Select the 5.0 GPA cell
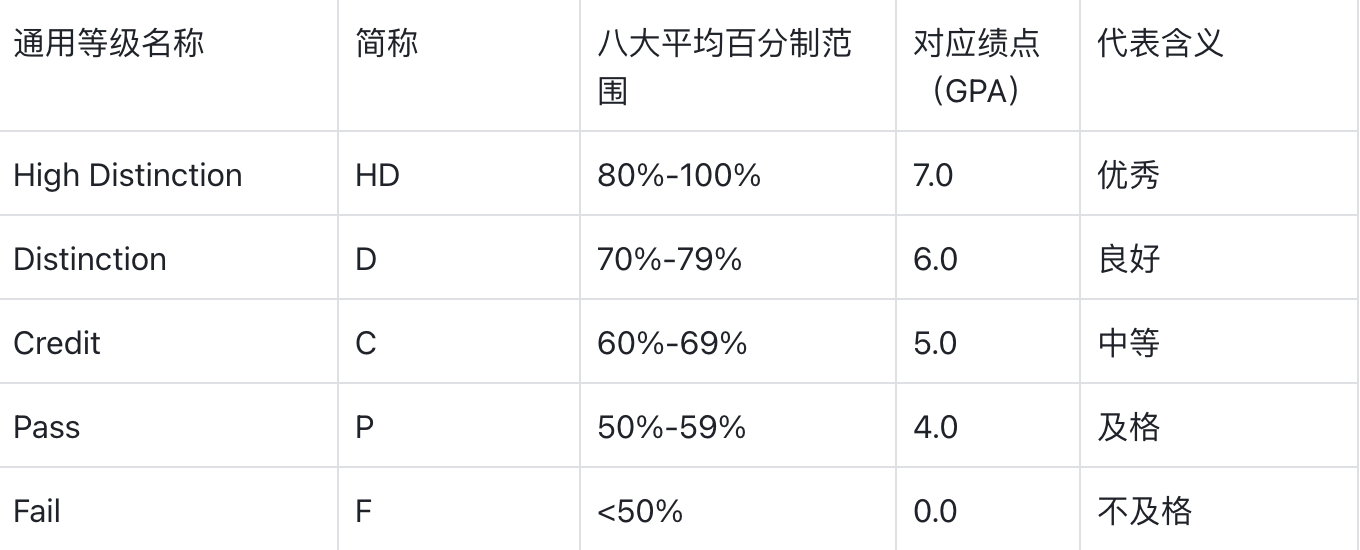Screen dimensions: 1360x550 [935, 344]
